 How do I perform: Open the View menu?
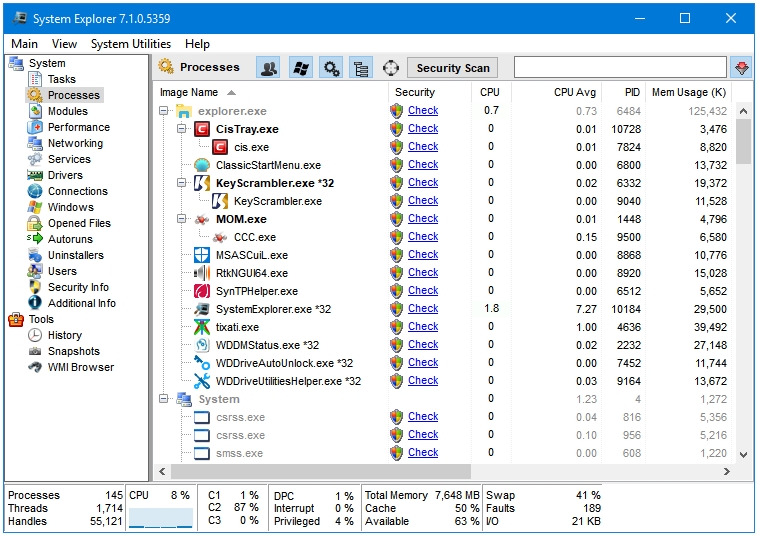64,44
